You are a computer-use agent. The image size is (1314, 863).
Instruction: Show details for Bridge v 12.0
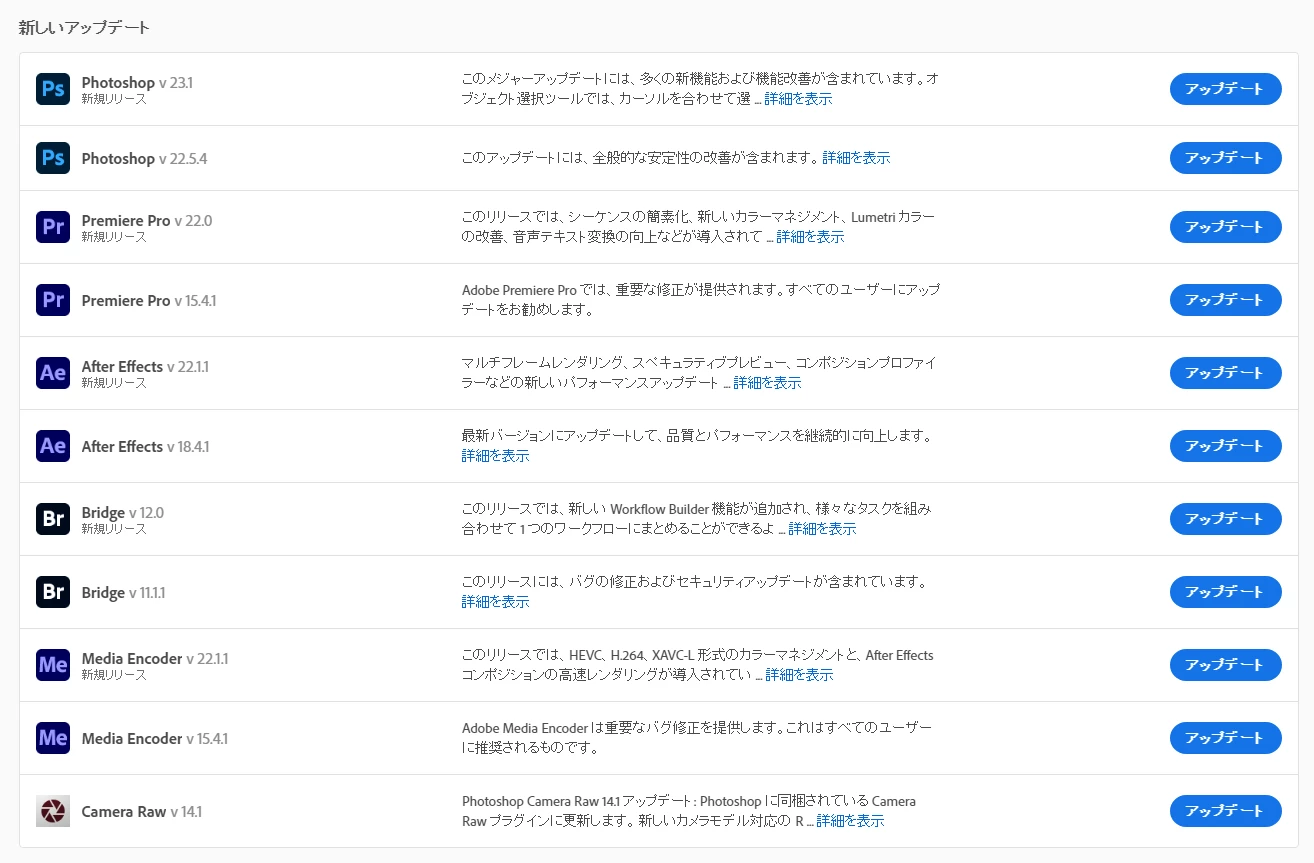click(822, 529)
